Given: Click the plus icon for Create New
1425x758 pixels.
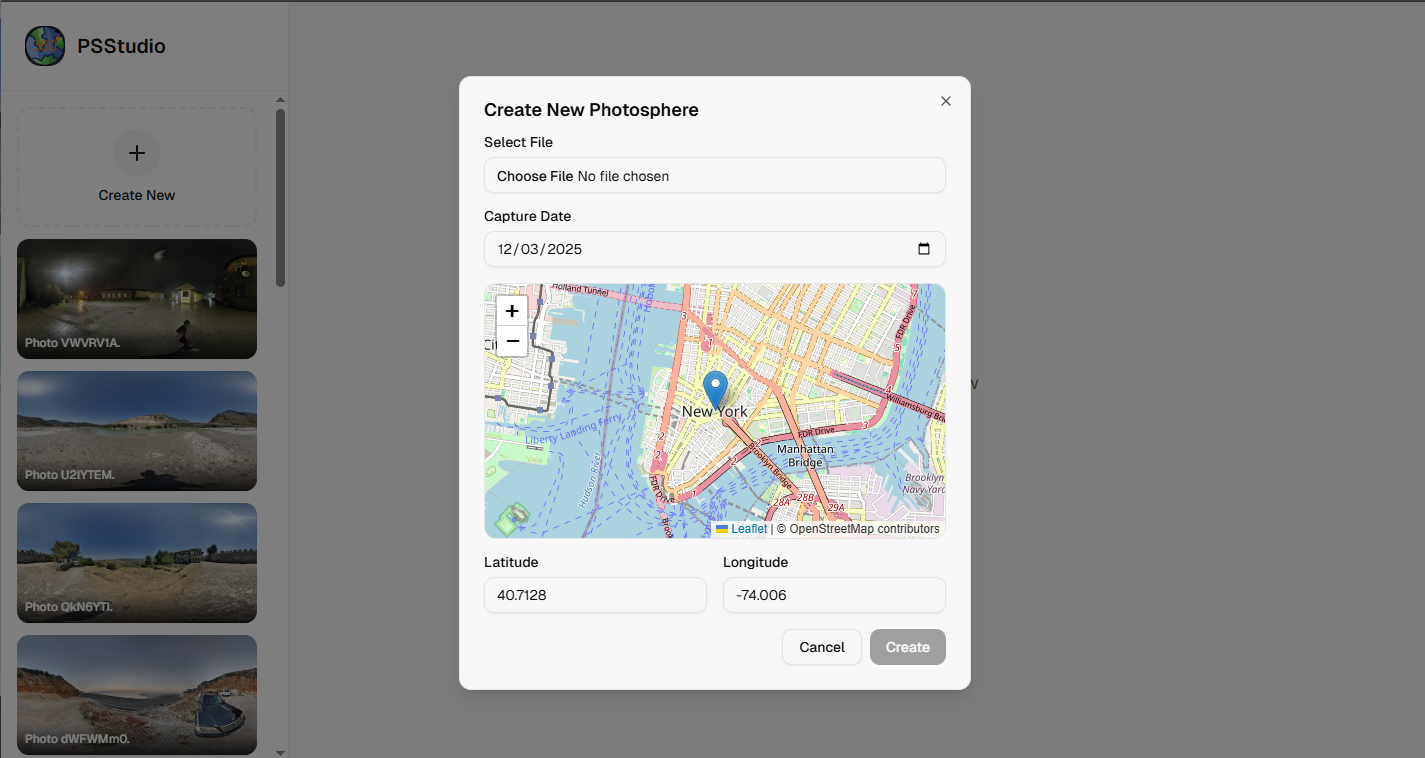Looking at the screenshot, I should coord(137,153).
